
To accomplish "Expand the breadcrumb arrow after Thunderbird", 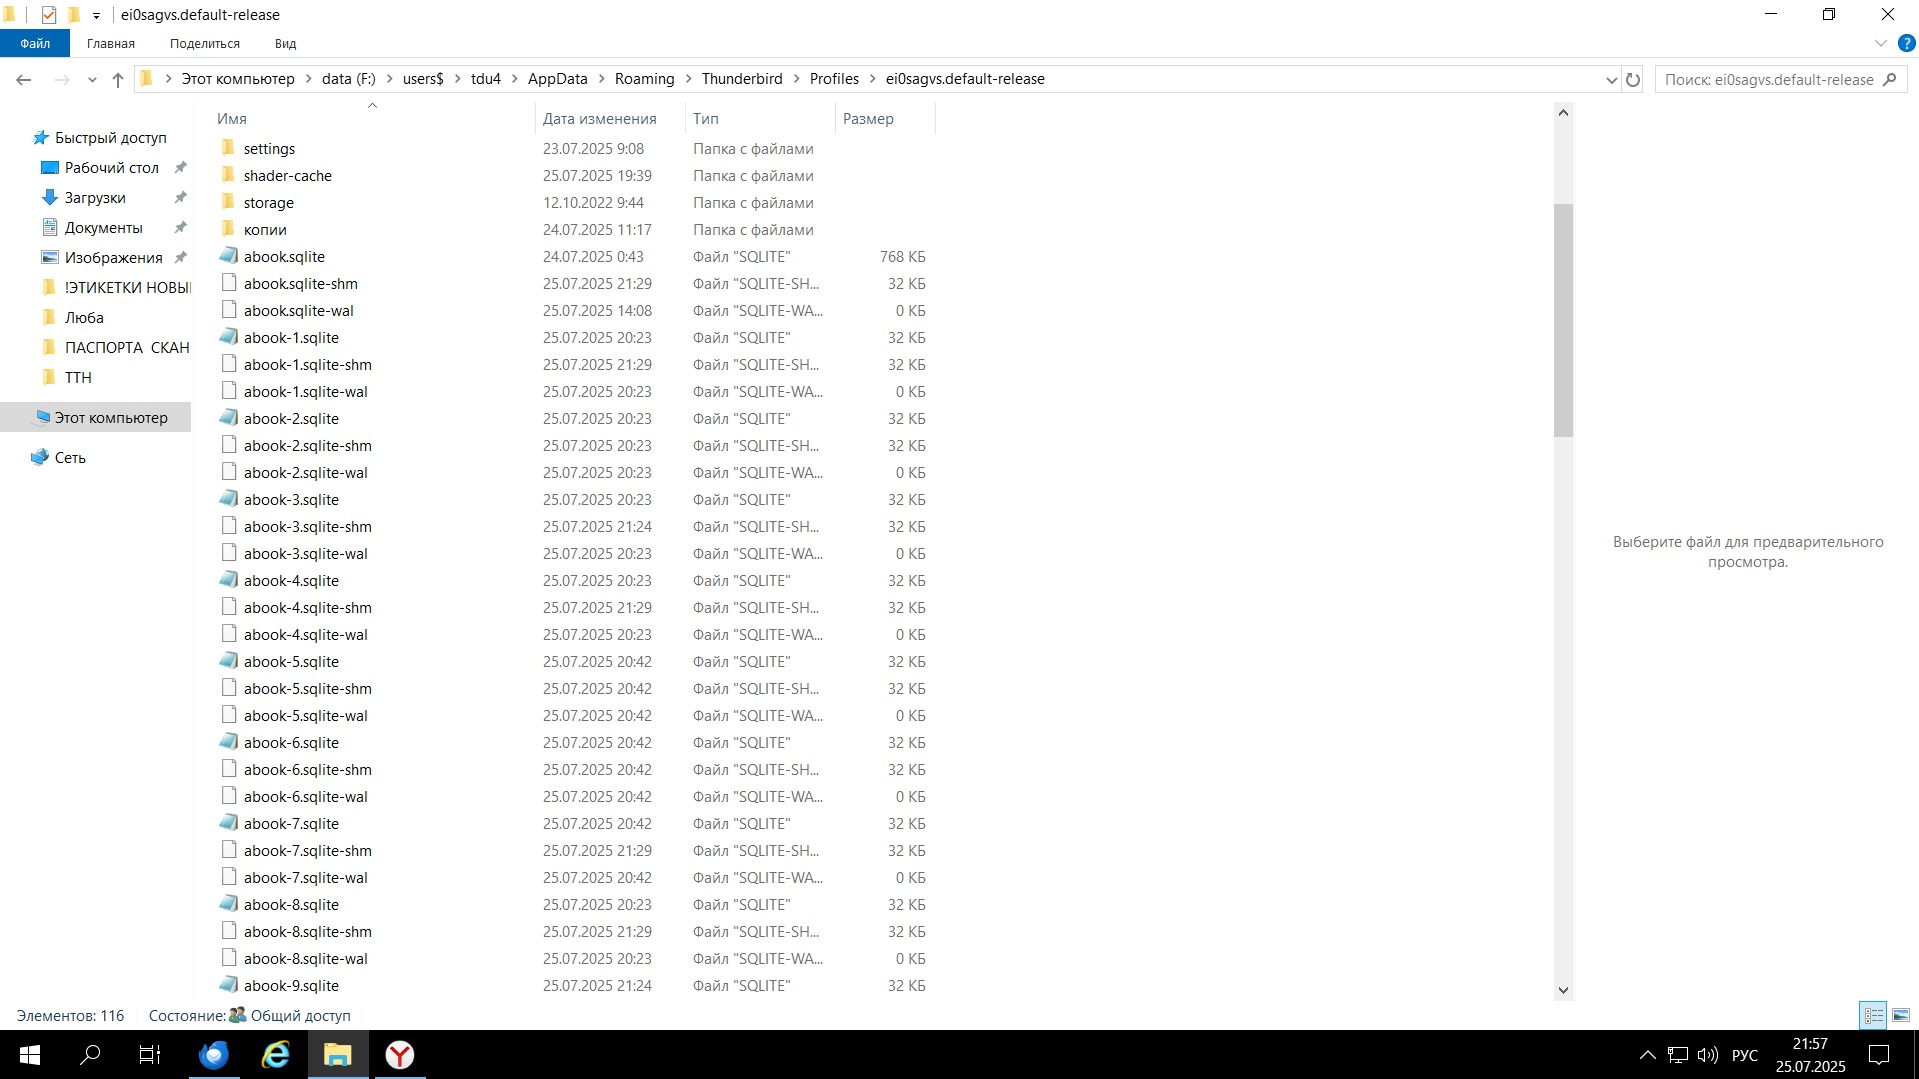I will 797,79.
